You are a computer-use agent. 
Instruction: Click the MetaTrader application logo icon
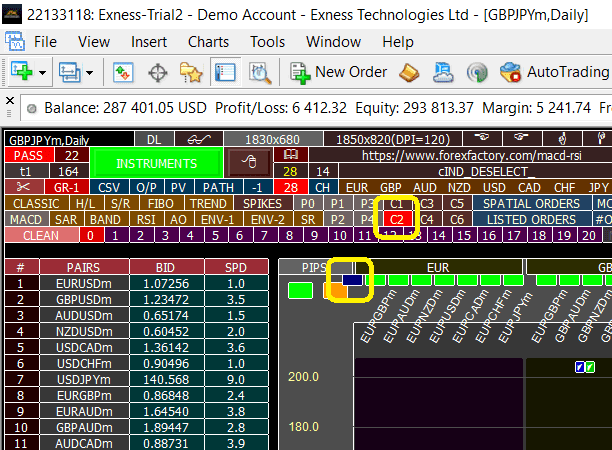(x=12, y=15)
